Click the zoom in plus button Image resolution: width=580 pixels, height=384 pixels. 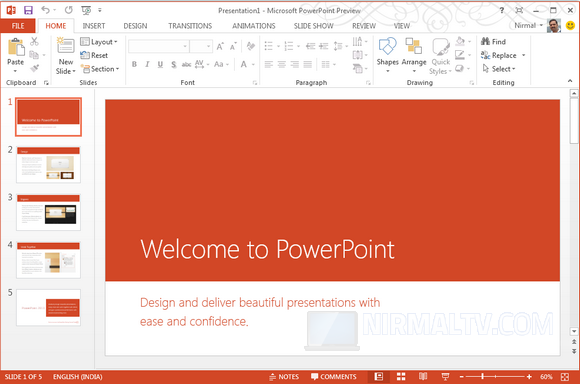point(529,377)
